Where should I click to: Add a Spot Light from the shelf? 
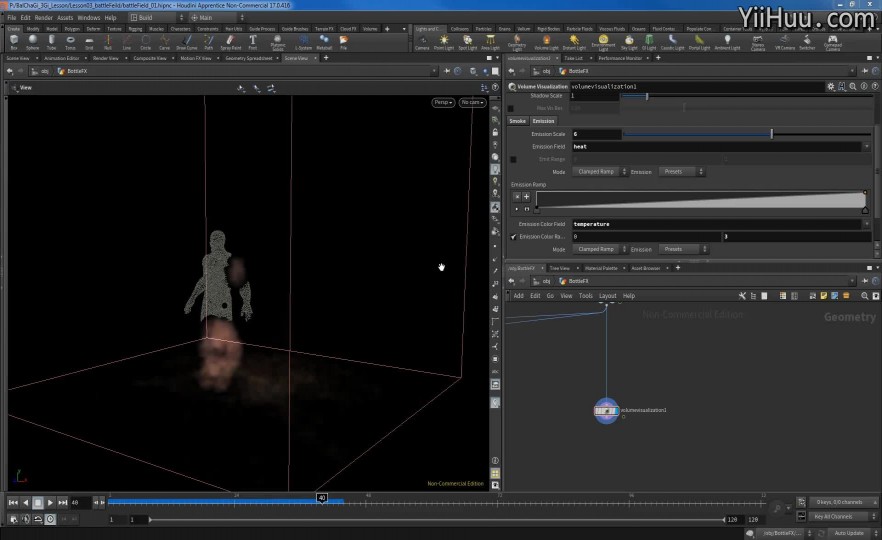[467, 42]
